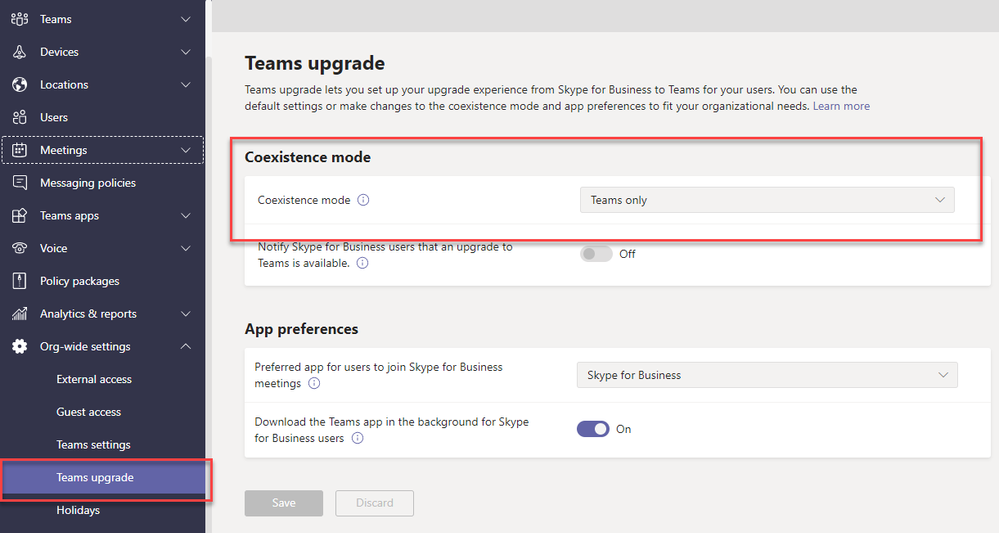Click the Teams people icon in sidebar

pos(20,19)
